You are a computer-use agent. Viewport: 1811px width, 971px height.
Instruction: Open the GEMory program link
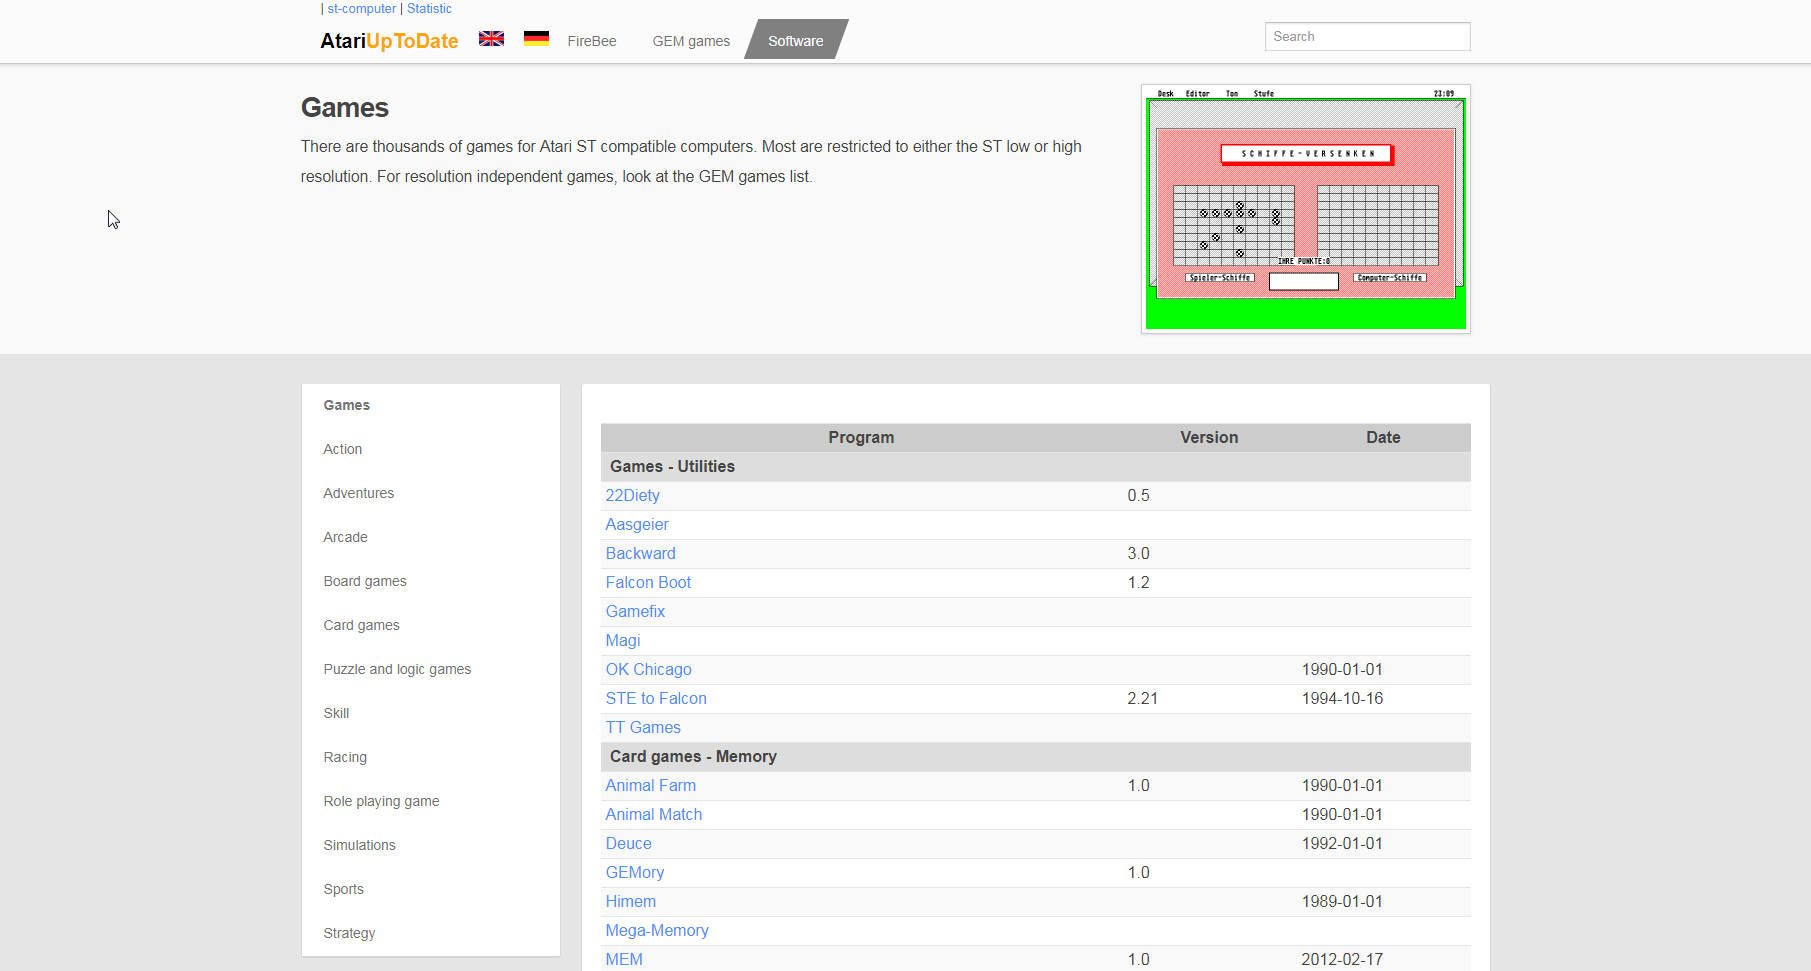(634, 872)
